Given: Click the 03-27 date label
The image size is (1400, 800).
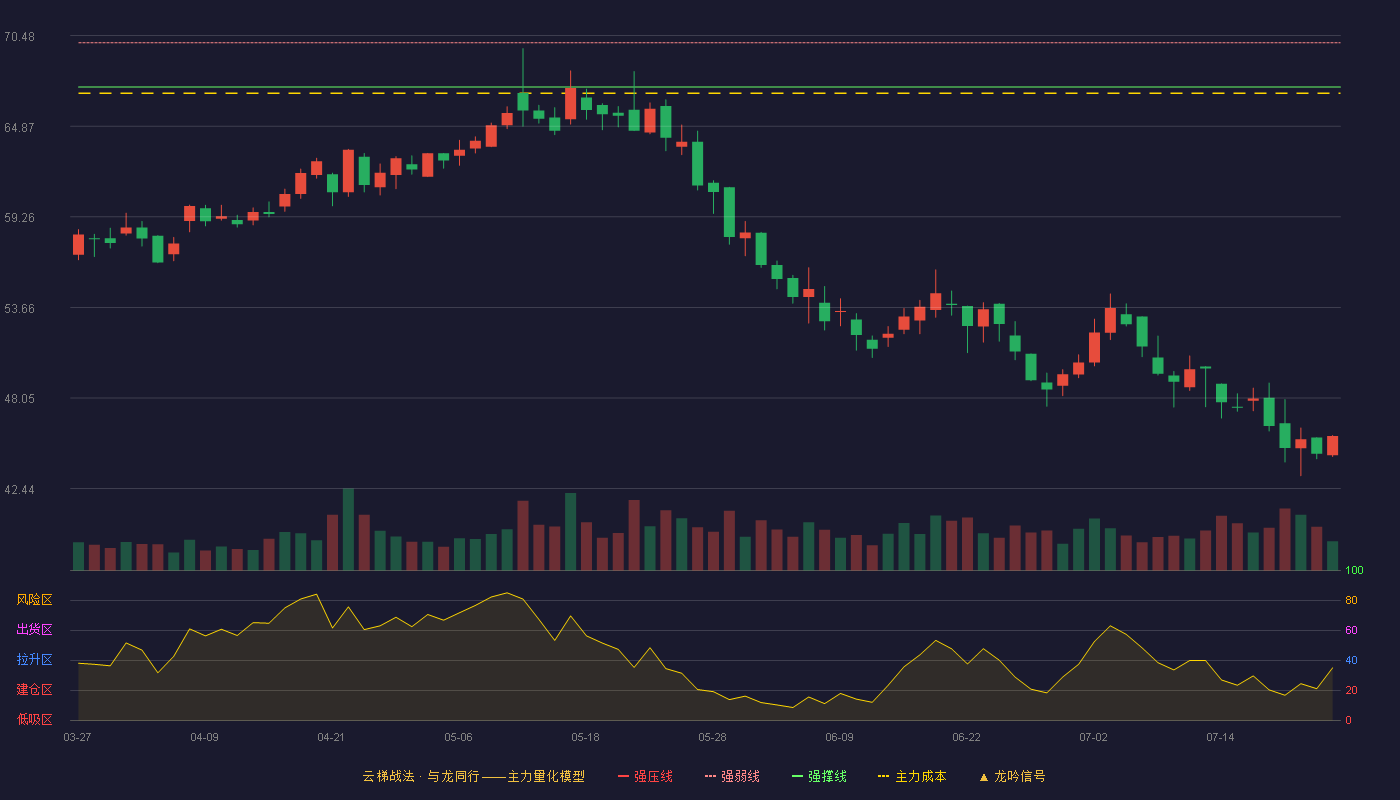Looking at the screenshot, I should pos(77,737).
